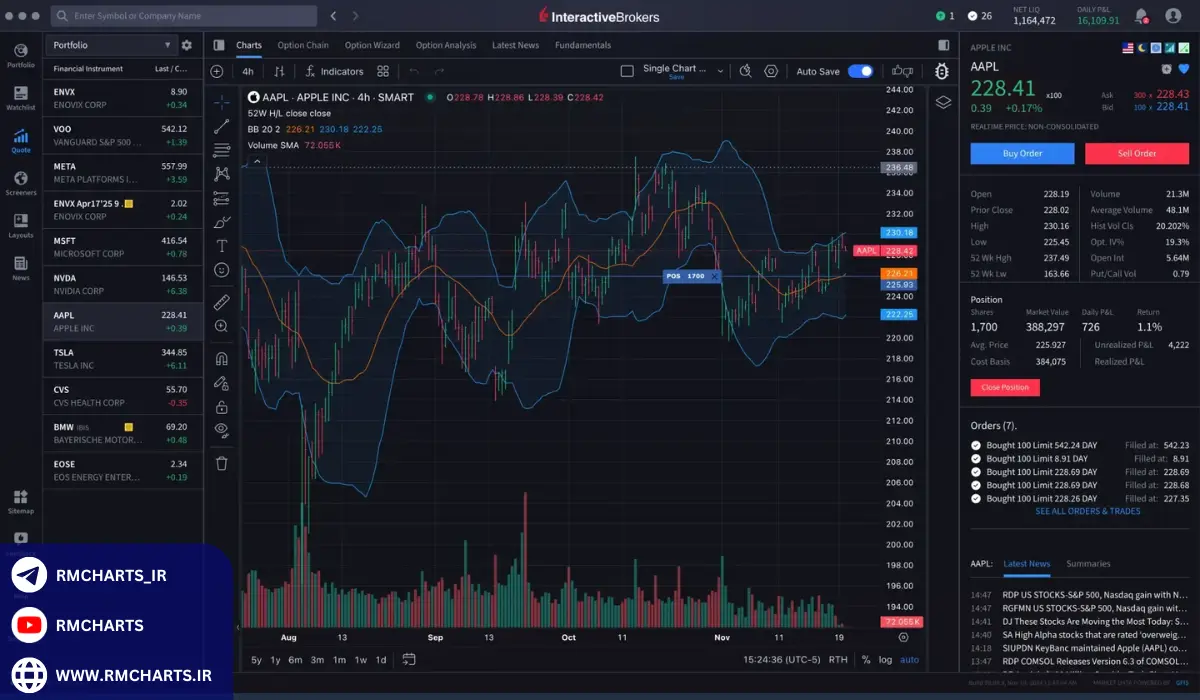Open See All Orders & Trades link
Image resolution: width=1200 pixels, height=700 pixels.
[x=1087, y=511]
